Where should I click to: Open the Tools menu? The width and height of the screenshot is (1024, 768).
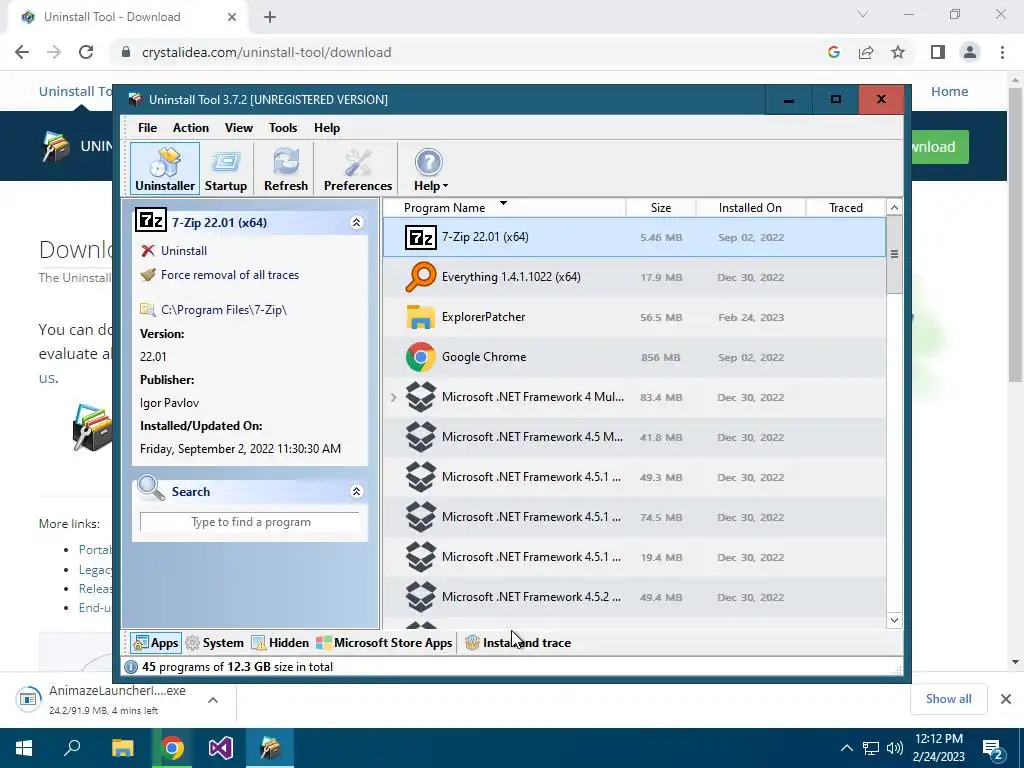(x=283, y=128)
